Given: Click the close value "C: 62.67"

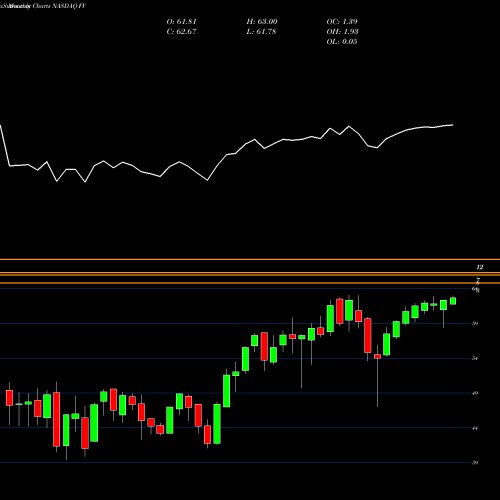Looking at the screenshot, I should click(x=181, y=32).
